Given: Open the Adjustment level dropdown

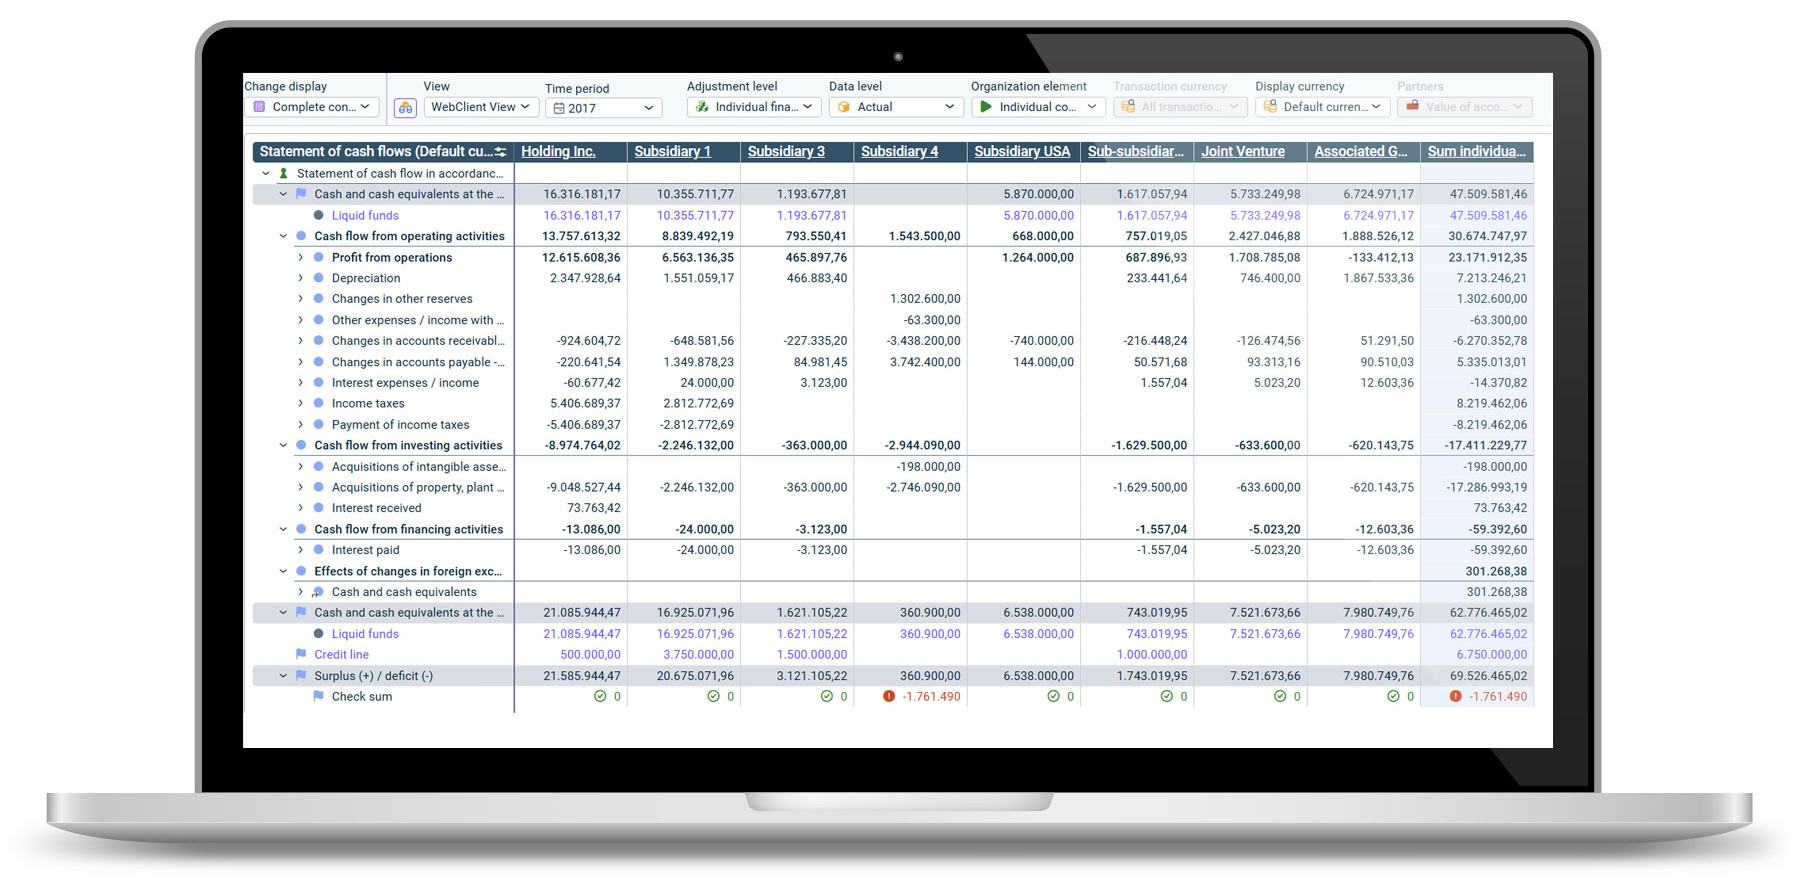Looking at the screenshot, I should [x=754, y=107].
